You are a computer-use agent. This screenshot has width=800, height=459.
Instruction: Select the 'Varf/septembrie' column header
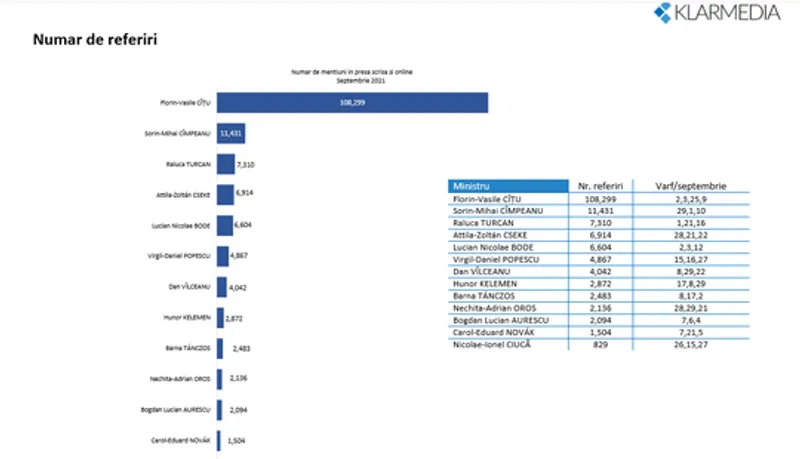(693, 186)
